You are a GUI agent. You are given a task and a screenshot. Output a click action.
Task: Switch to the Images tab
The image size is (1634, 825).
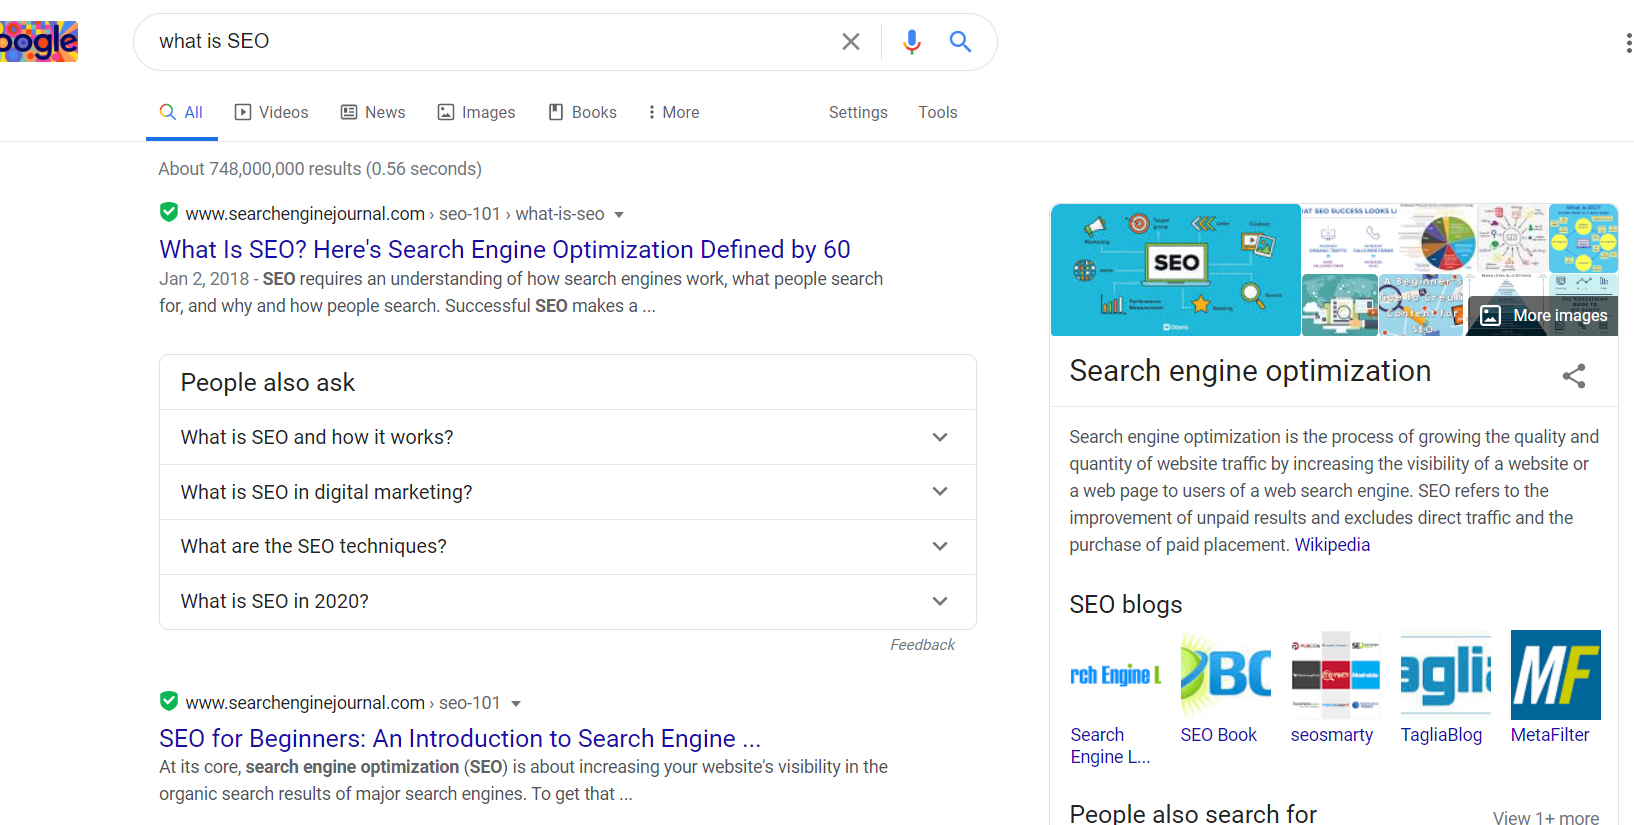[476, 112]
